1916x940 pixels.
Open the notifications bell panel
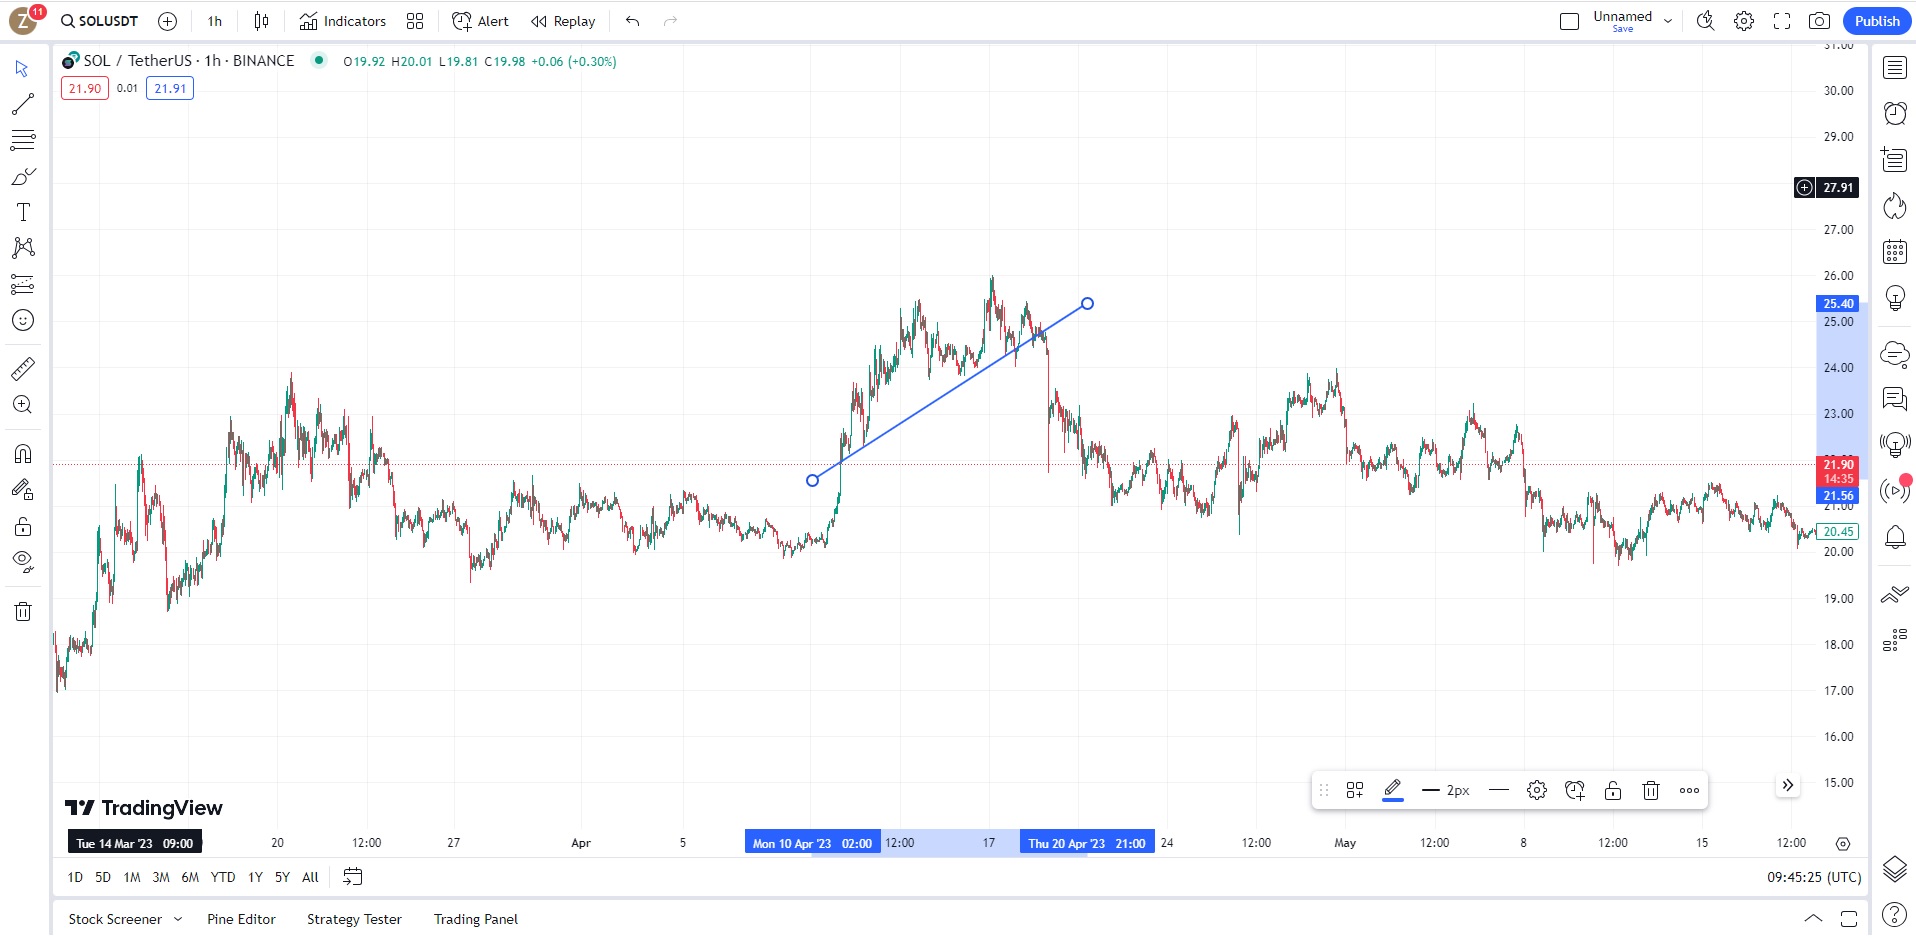(x=1895, y=538)
